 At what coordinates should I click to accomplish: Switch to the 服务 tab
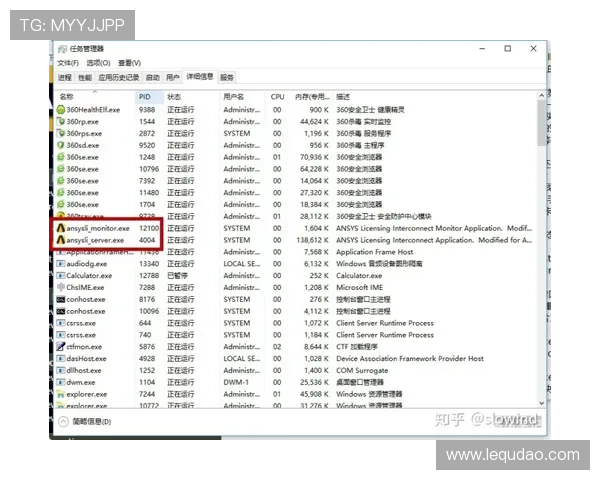click(x=227, y=77)
